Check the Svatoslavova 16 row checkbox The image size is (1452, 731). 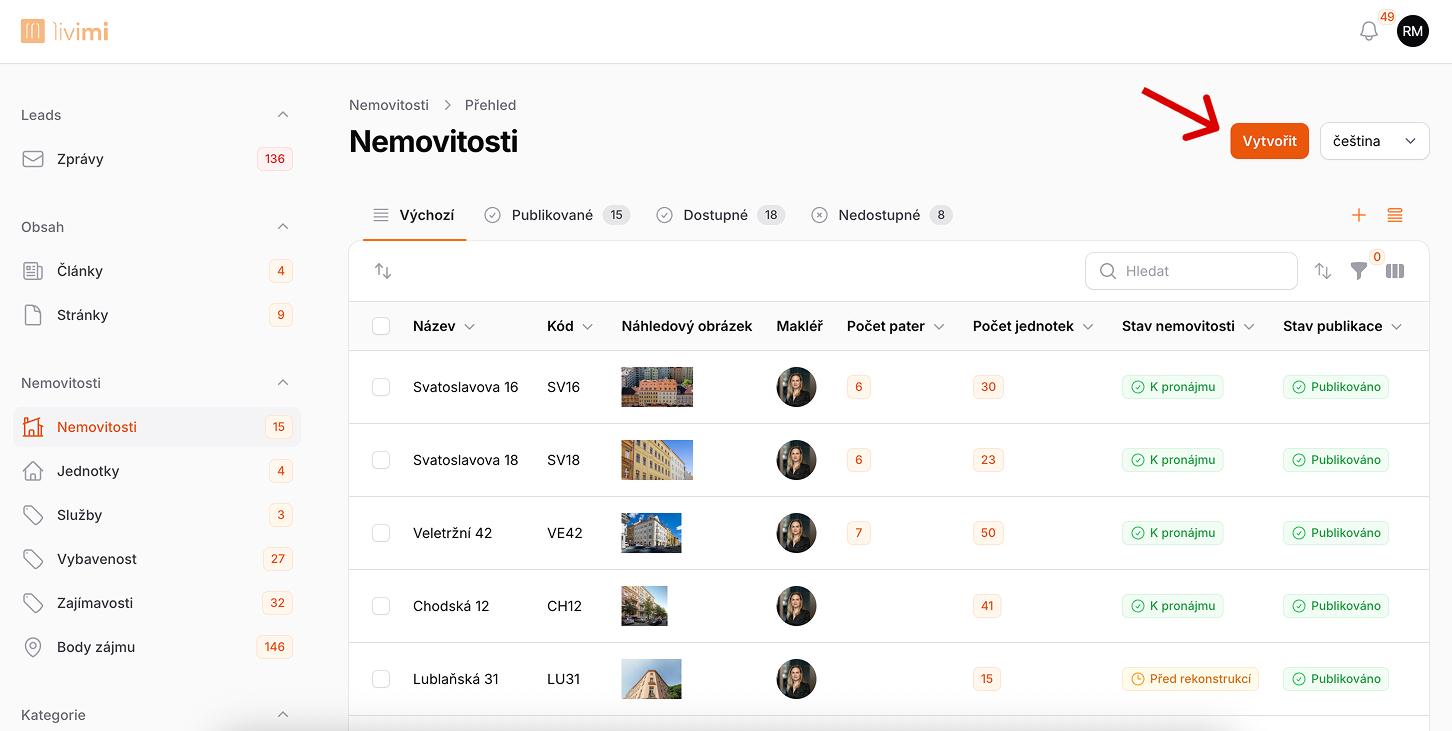tap(381, 387)
